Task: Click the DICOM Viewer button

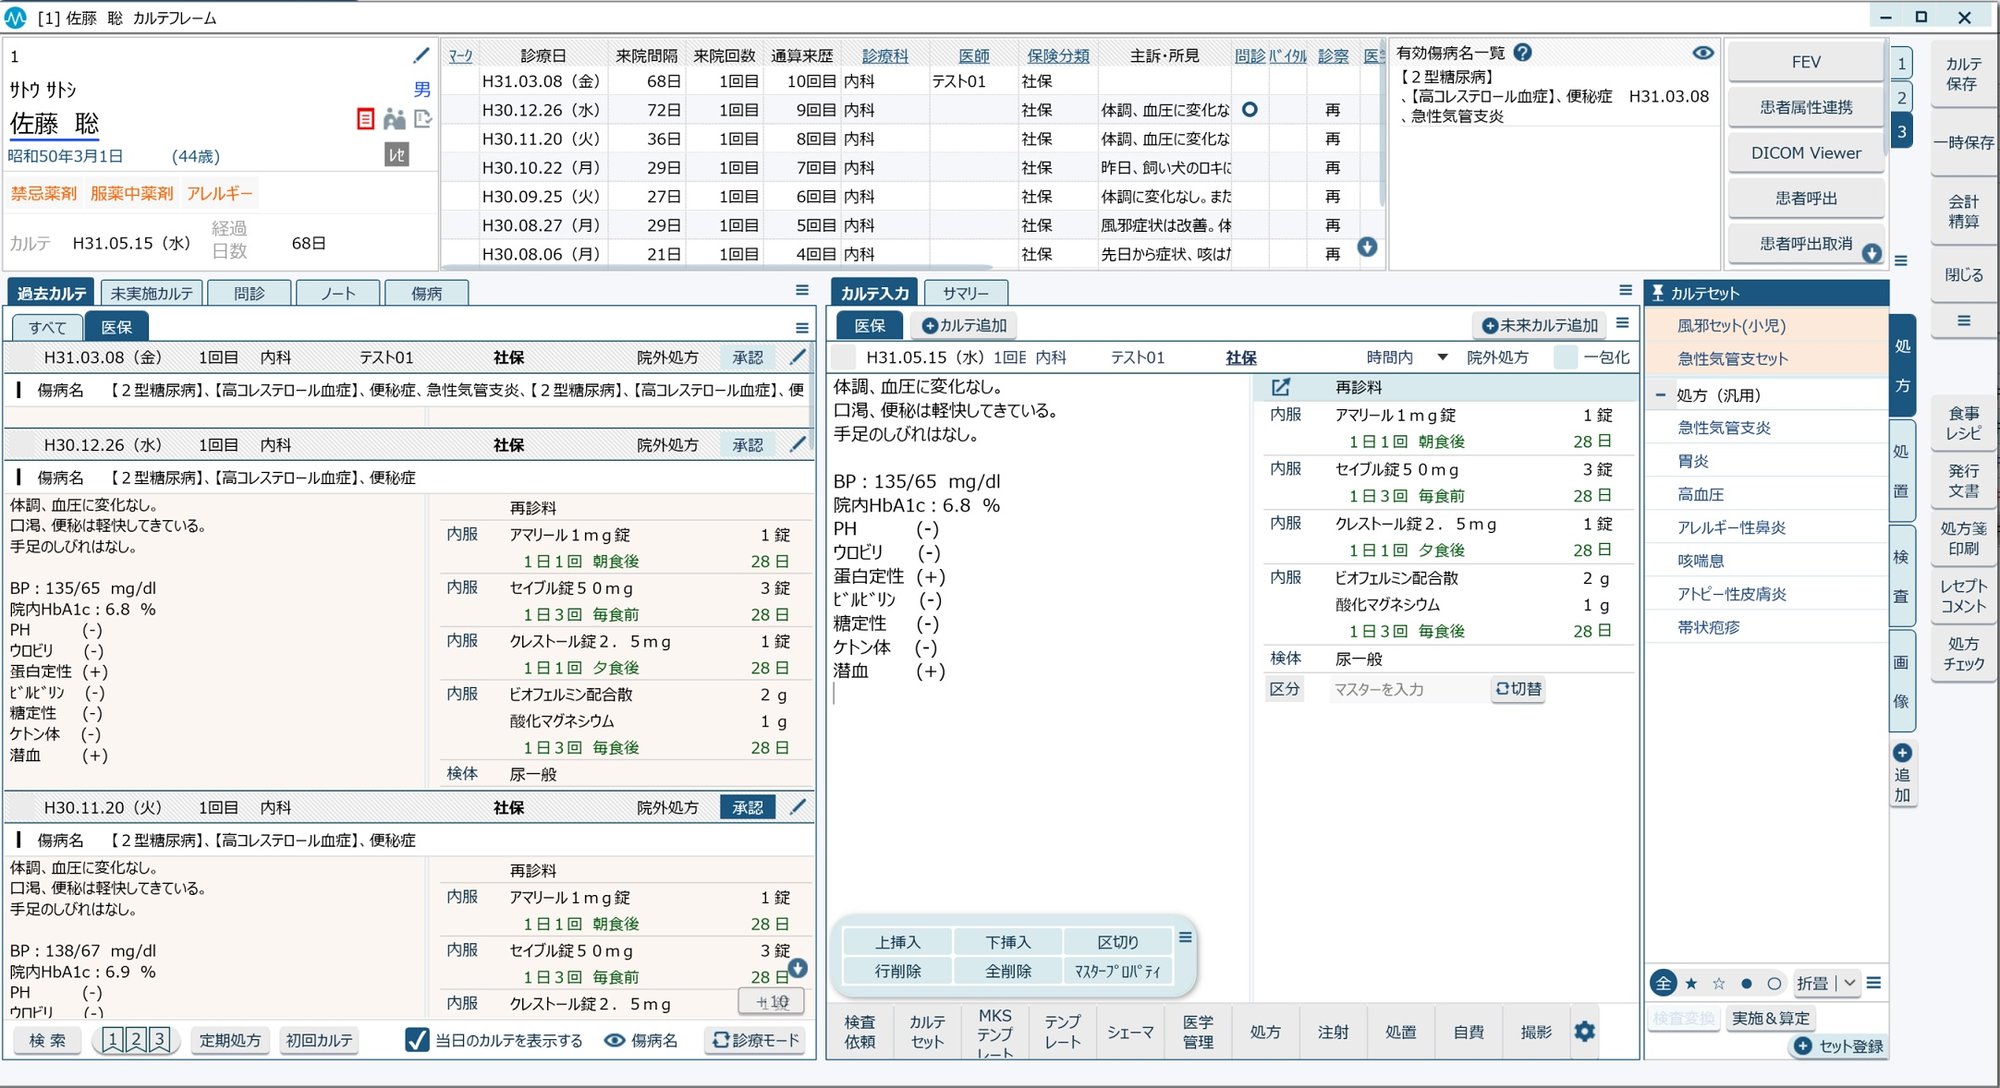Action: tap(1806, 153)
